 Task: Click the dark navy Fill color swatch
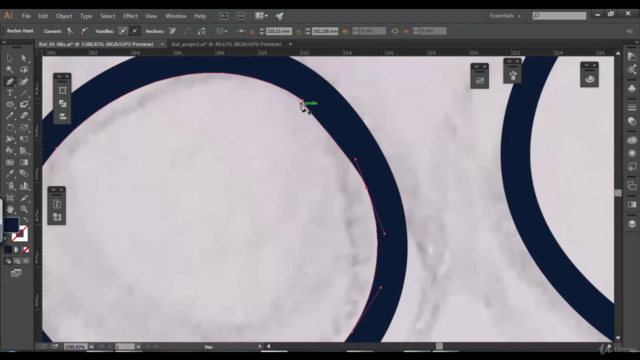(x=11, y=225)
